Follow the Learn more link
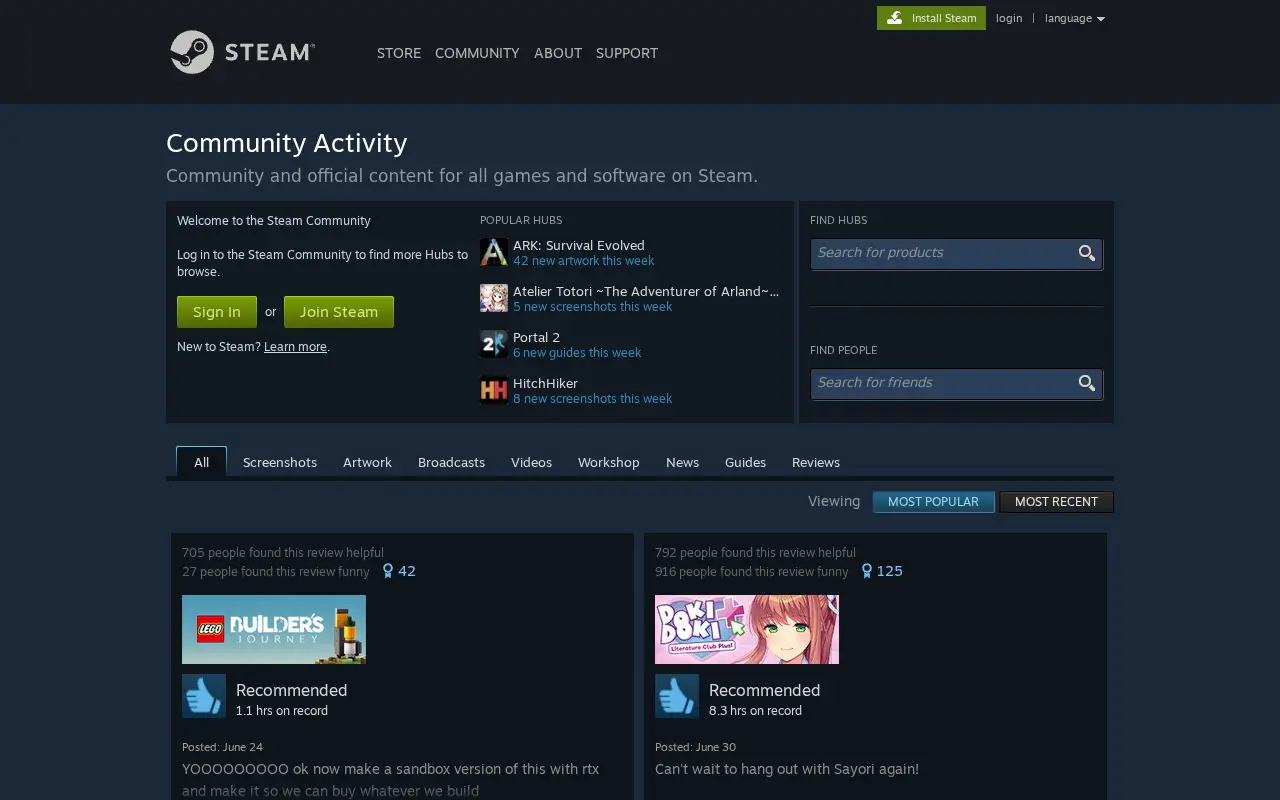 click(295, 347)
